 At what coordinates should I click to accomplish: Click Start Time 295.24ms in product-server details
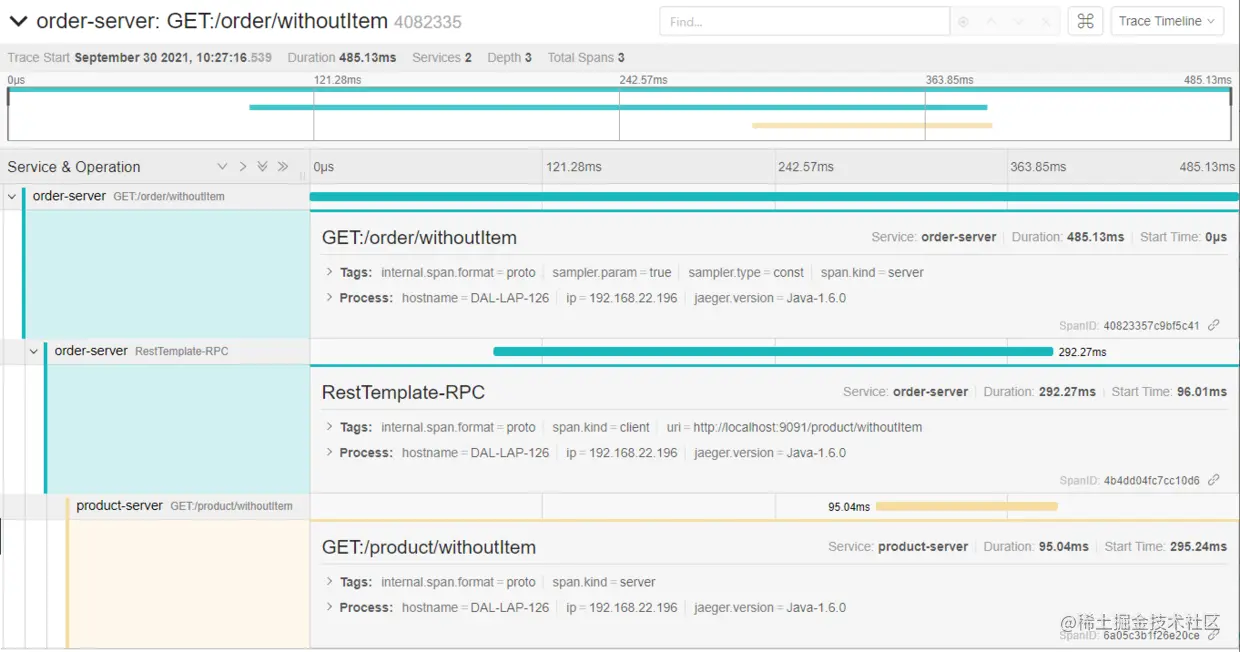click(x=1165, y=547)
